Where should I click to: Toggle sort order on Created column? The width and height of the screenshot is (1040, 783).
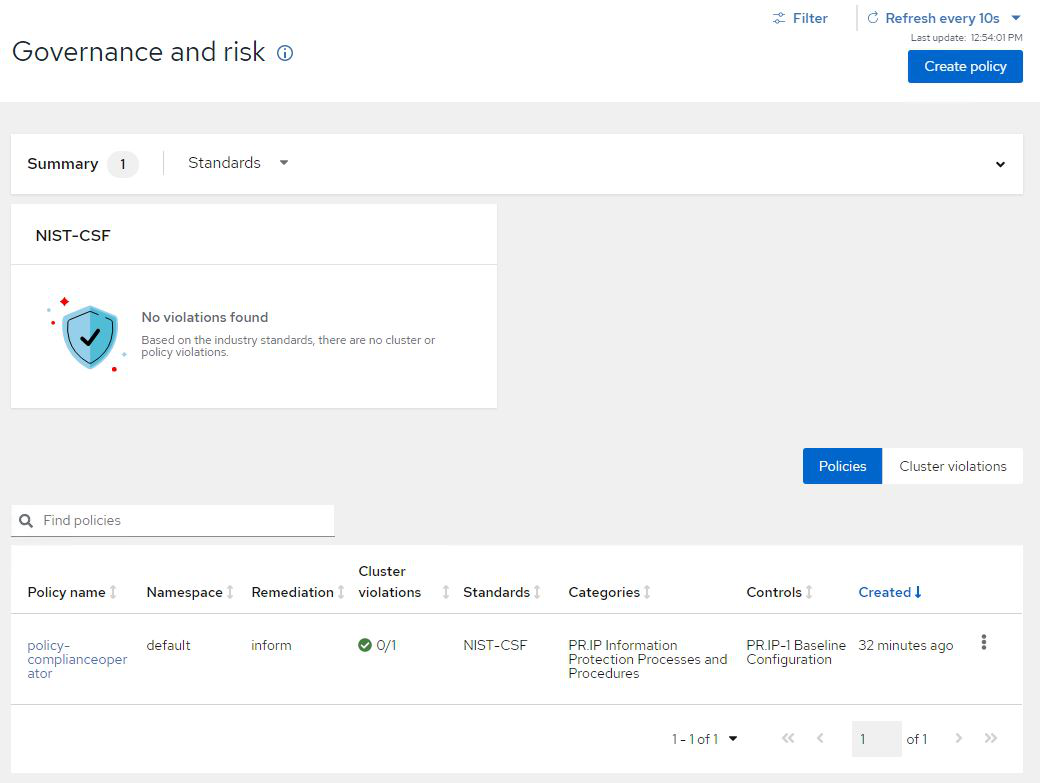889,592
